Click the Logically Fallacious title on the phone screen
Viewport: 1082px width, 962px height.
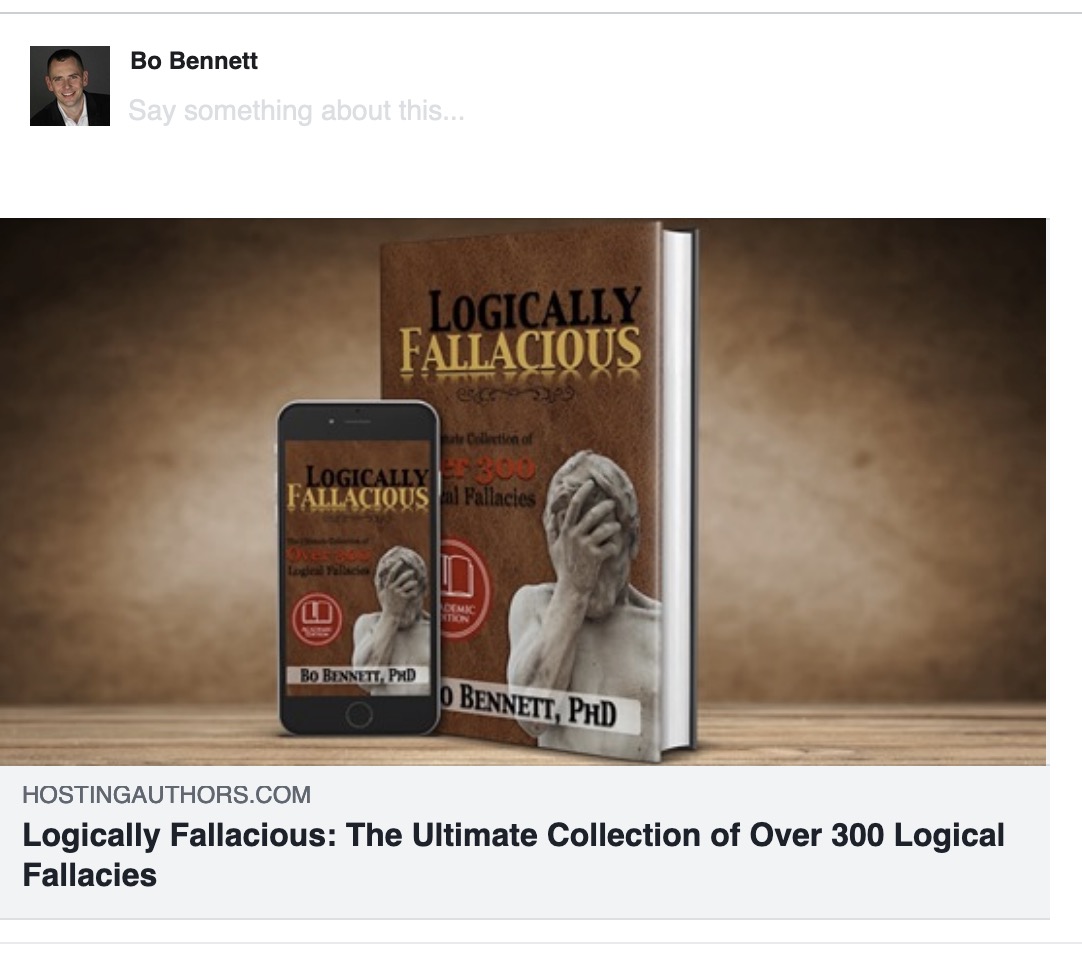[359, 487]
